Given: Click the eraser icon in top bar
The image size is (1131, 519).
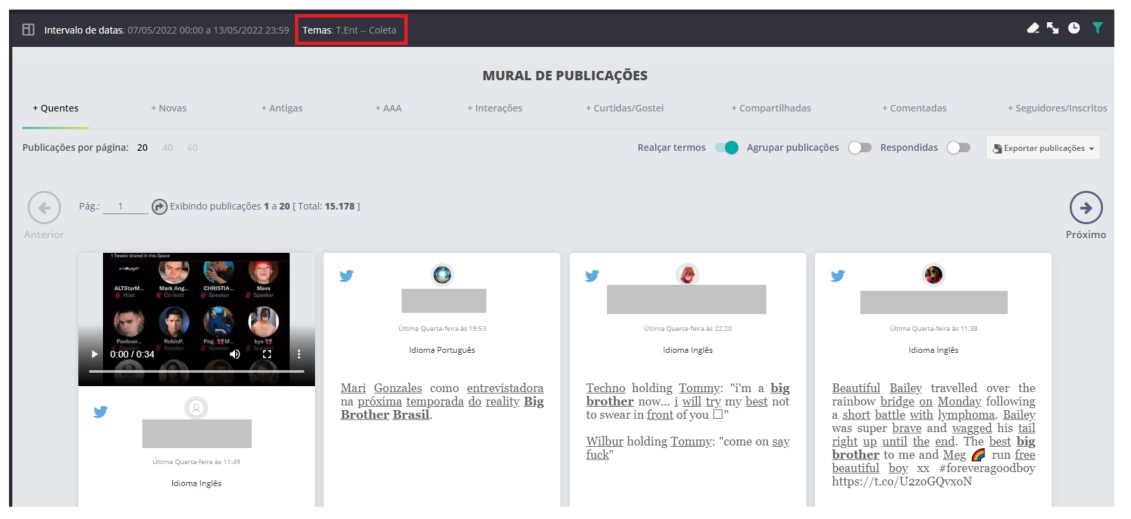Looking at the screenshot, I should click(x=1033, y=28).
